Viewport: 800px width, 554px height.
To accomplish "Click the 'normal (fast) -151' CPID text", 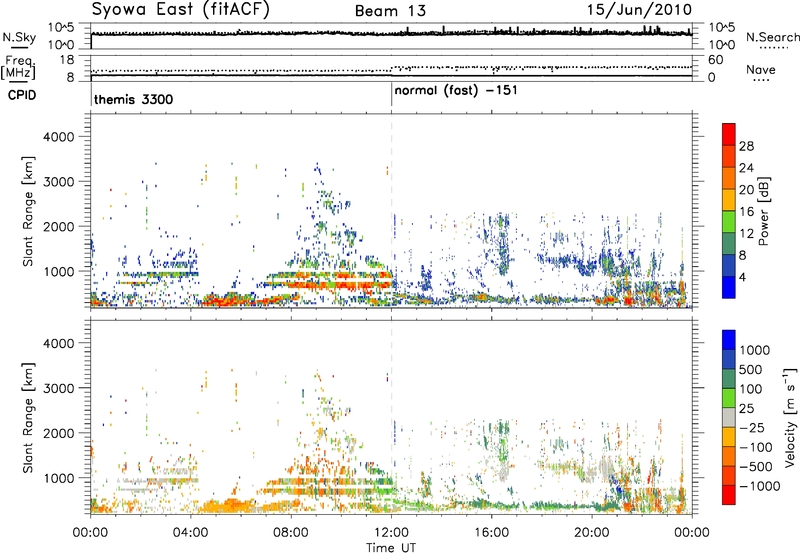I will coord(456,91).
